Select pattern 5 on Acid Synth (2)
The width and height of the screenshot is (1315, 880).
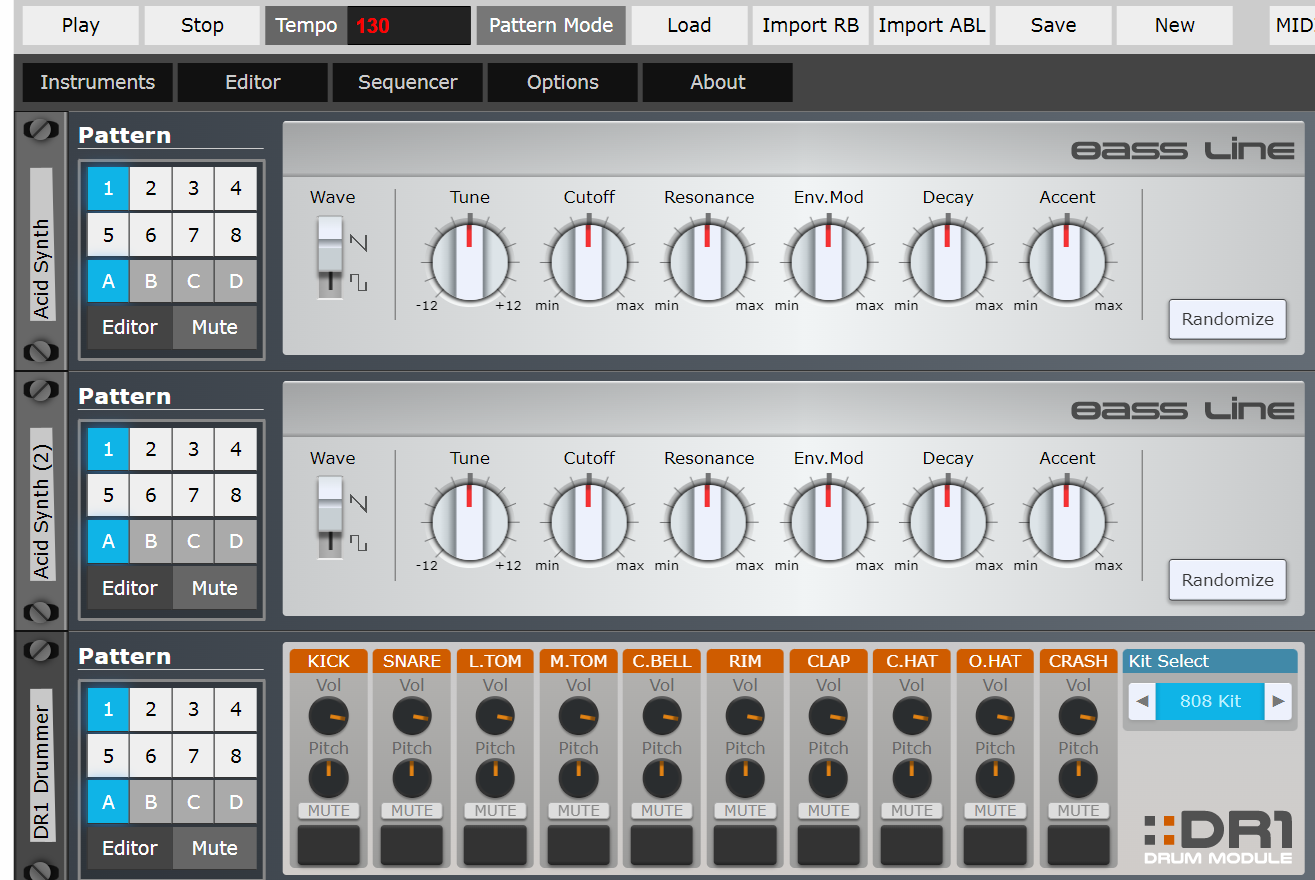(x=108, y=495)
